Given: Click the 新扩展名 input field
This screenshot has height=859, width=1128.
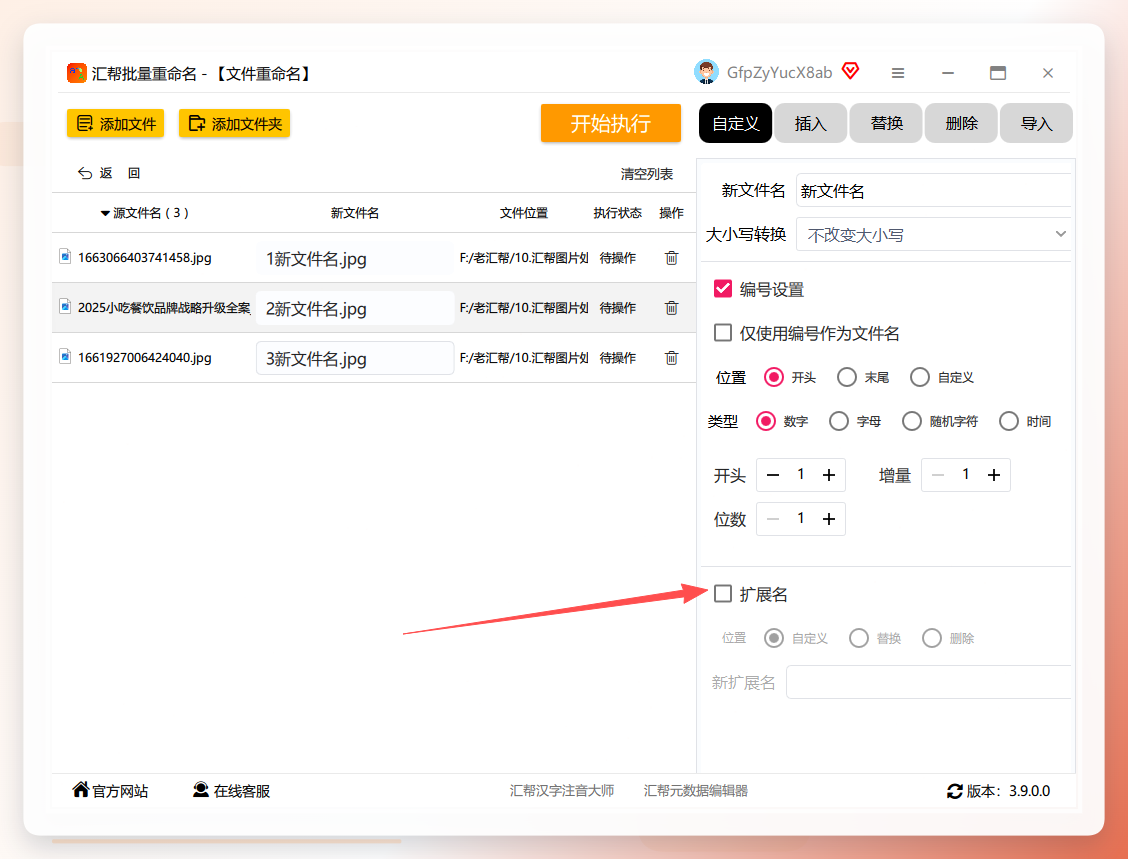Looking at the screenshot, I should point(929,682).
